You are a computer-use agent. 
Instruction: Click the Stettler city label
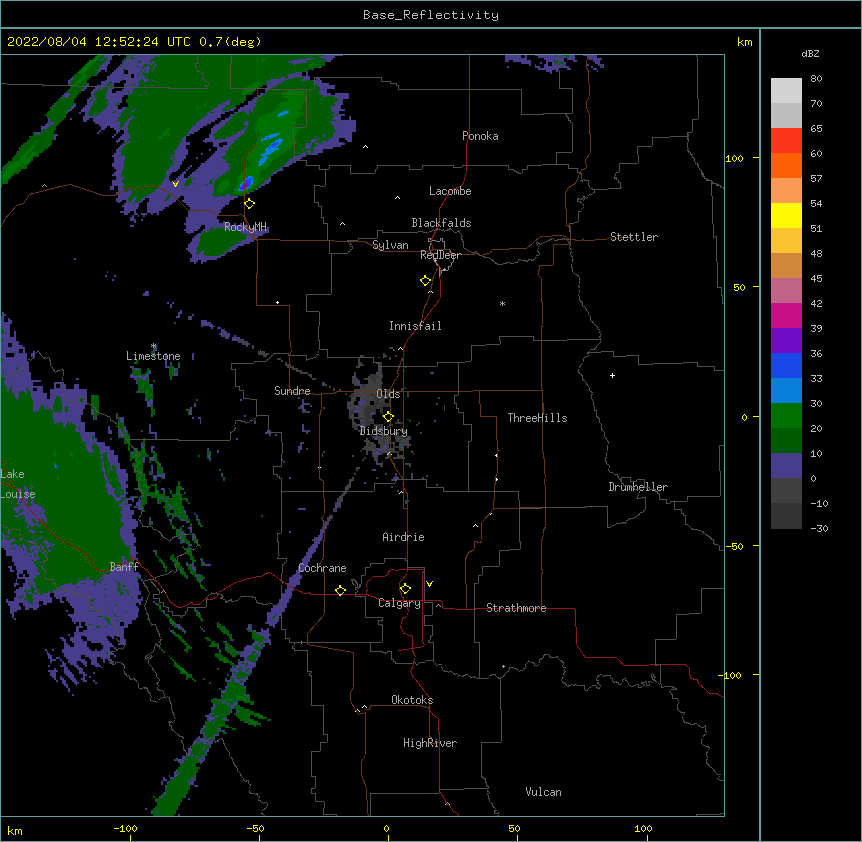click(x=634, y=237)
